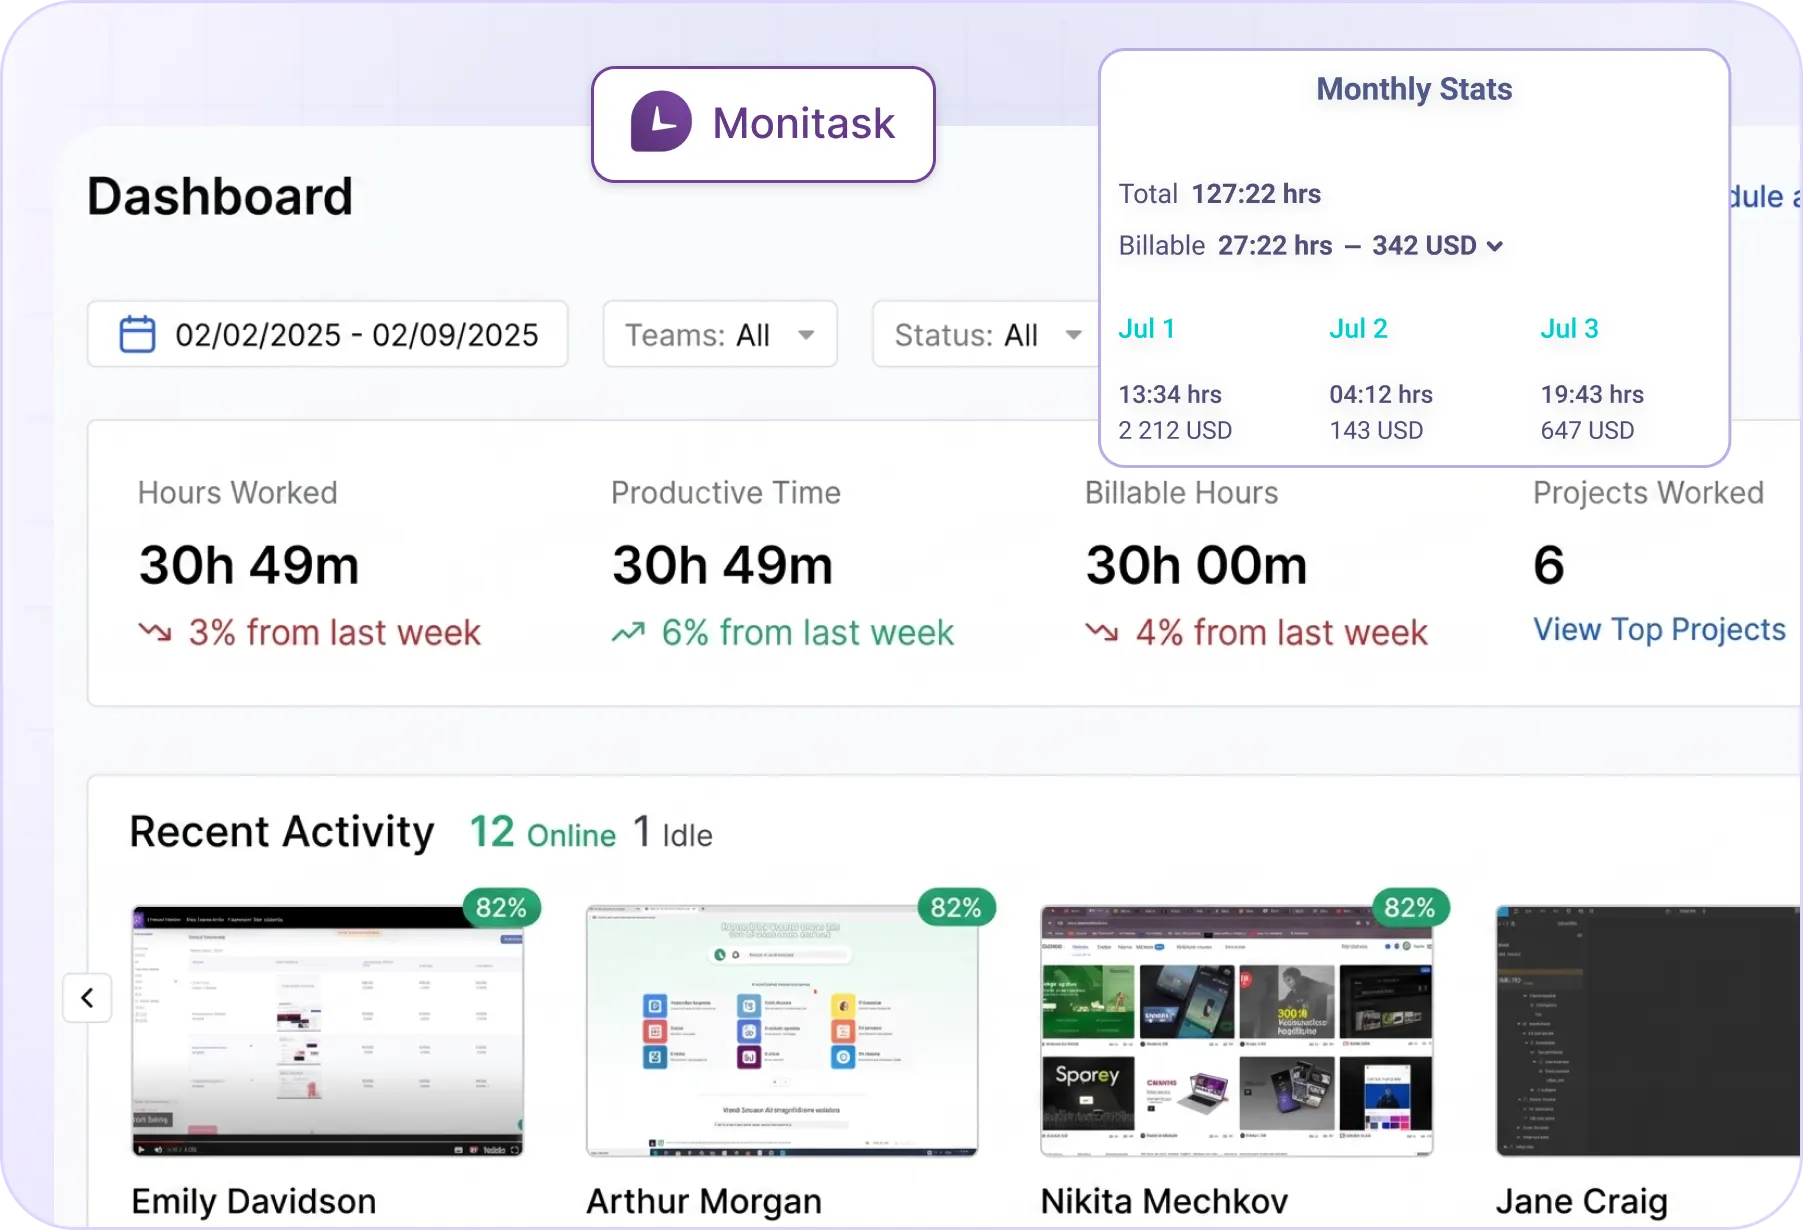
Task: Select Jul 3 in Monthly Stats
Action: coord(1569,328)
